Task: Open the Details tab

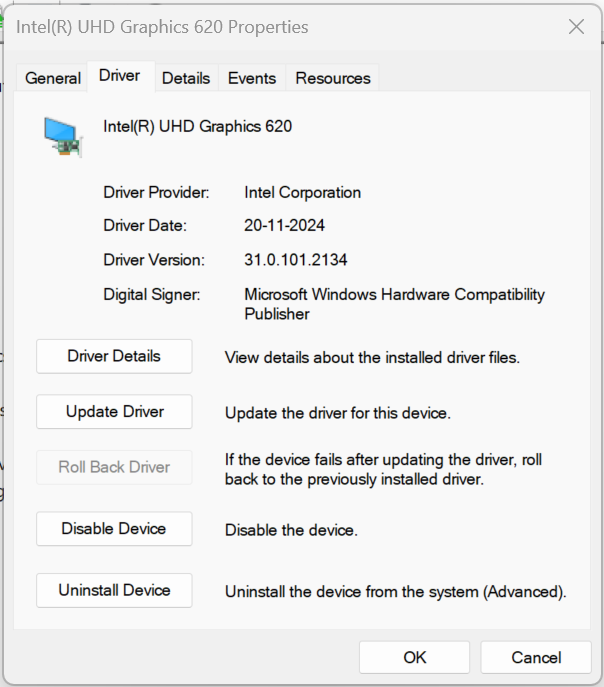Action: (186, 78)
